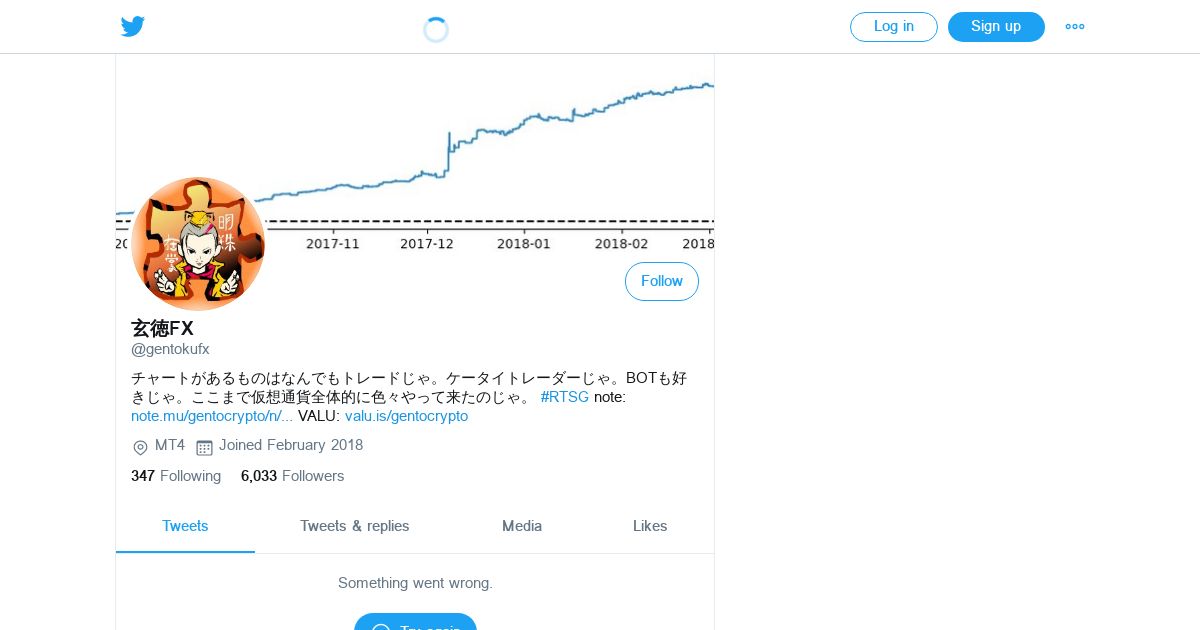View the 6,033 Followers list
Image resolution: width=1200 pixels, height=630 pixels.
(x=292, y=476)
